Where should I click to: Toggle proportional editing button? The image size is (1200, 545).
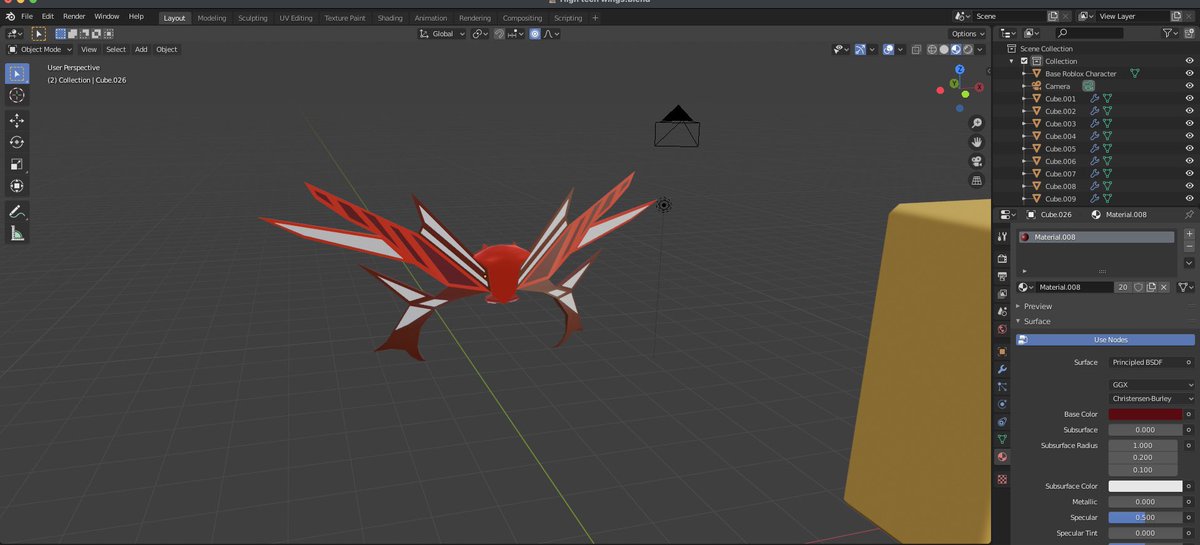(535, 34)
